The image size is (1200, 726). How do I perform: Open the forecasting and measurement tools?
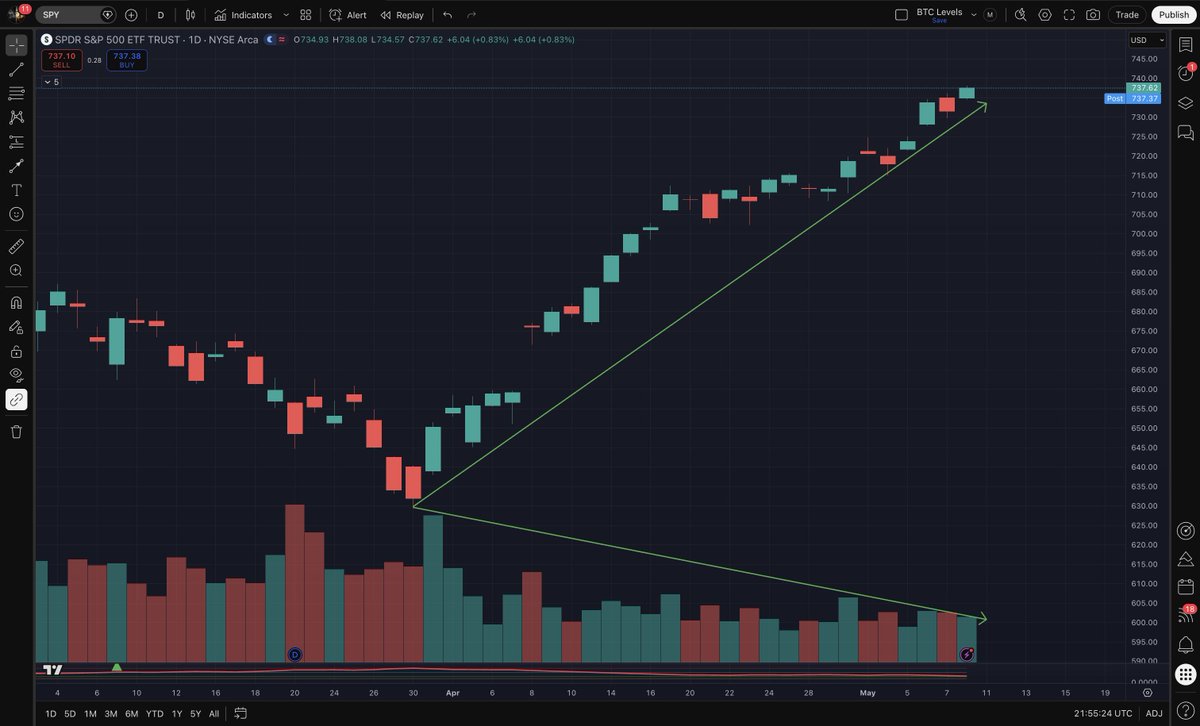coord(16,142)
